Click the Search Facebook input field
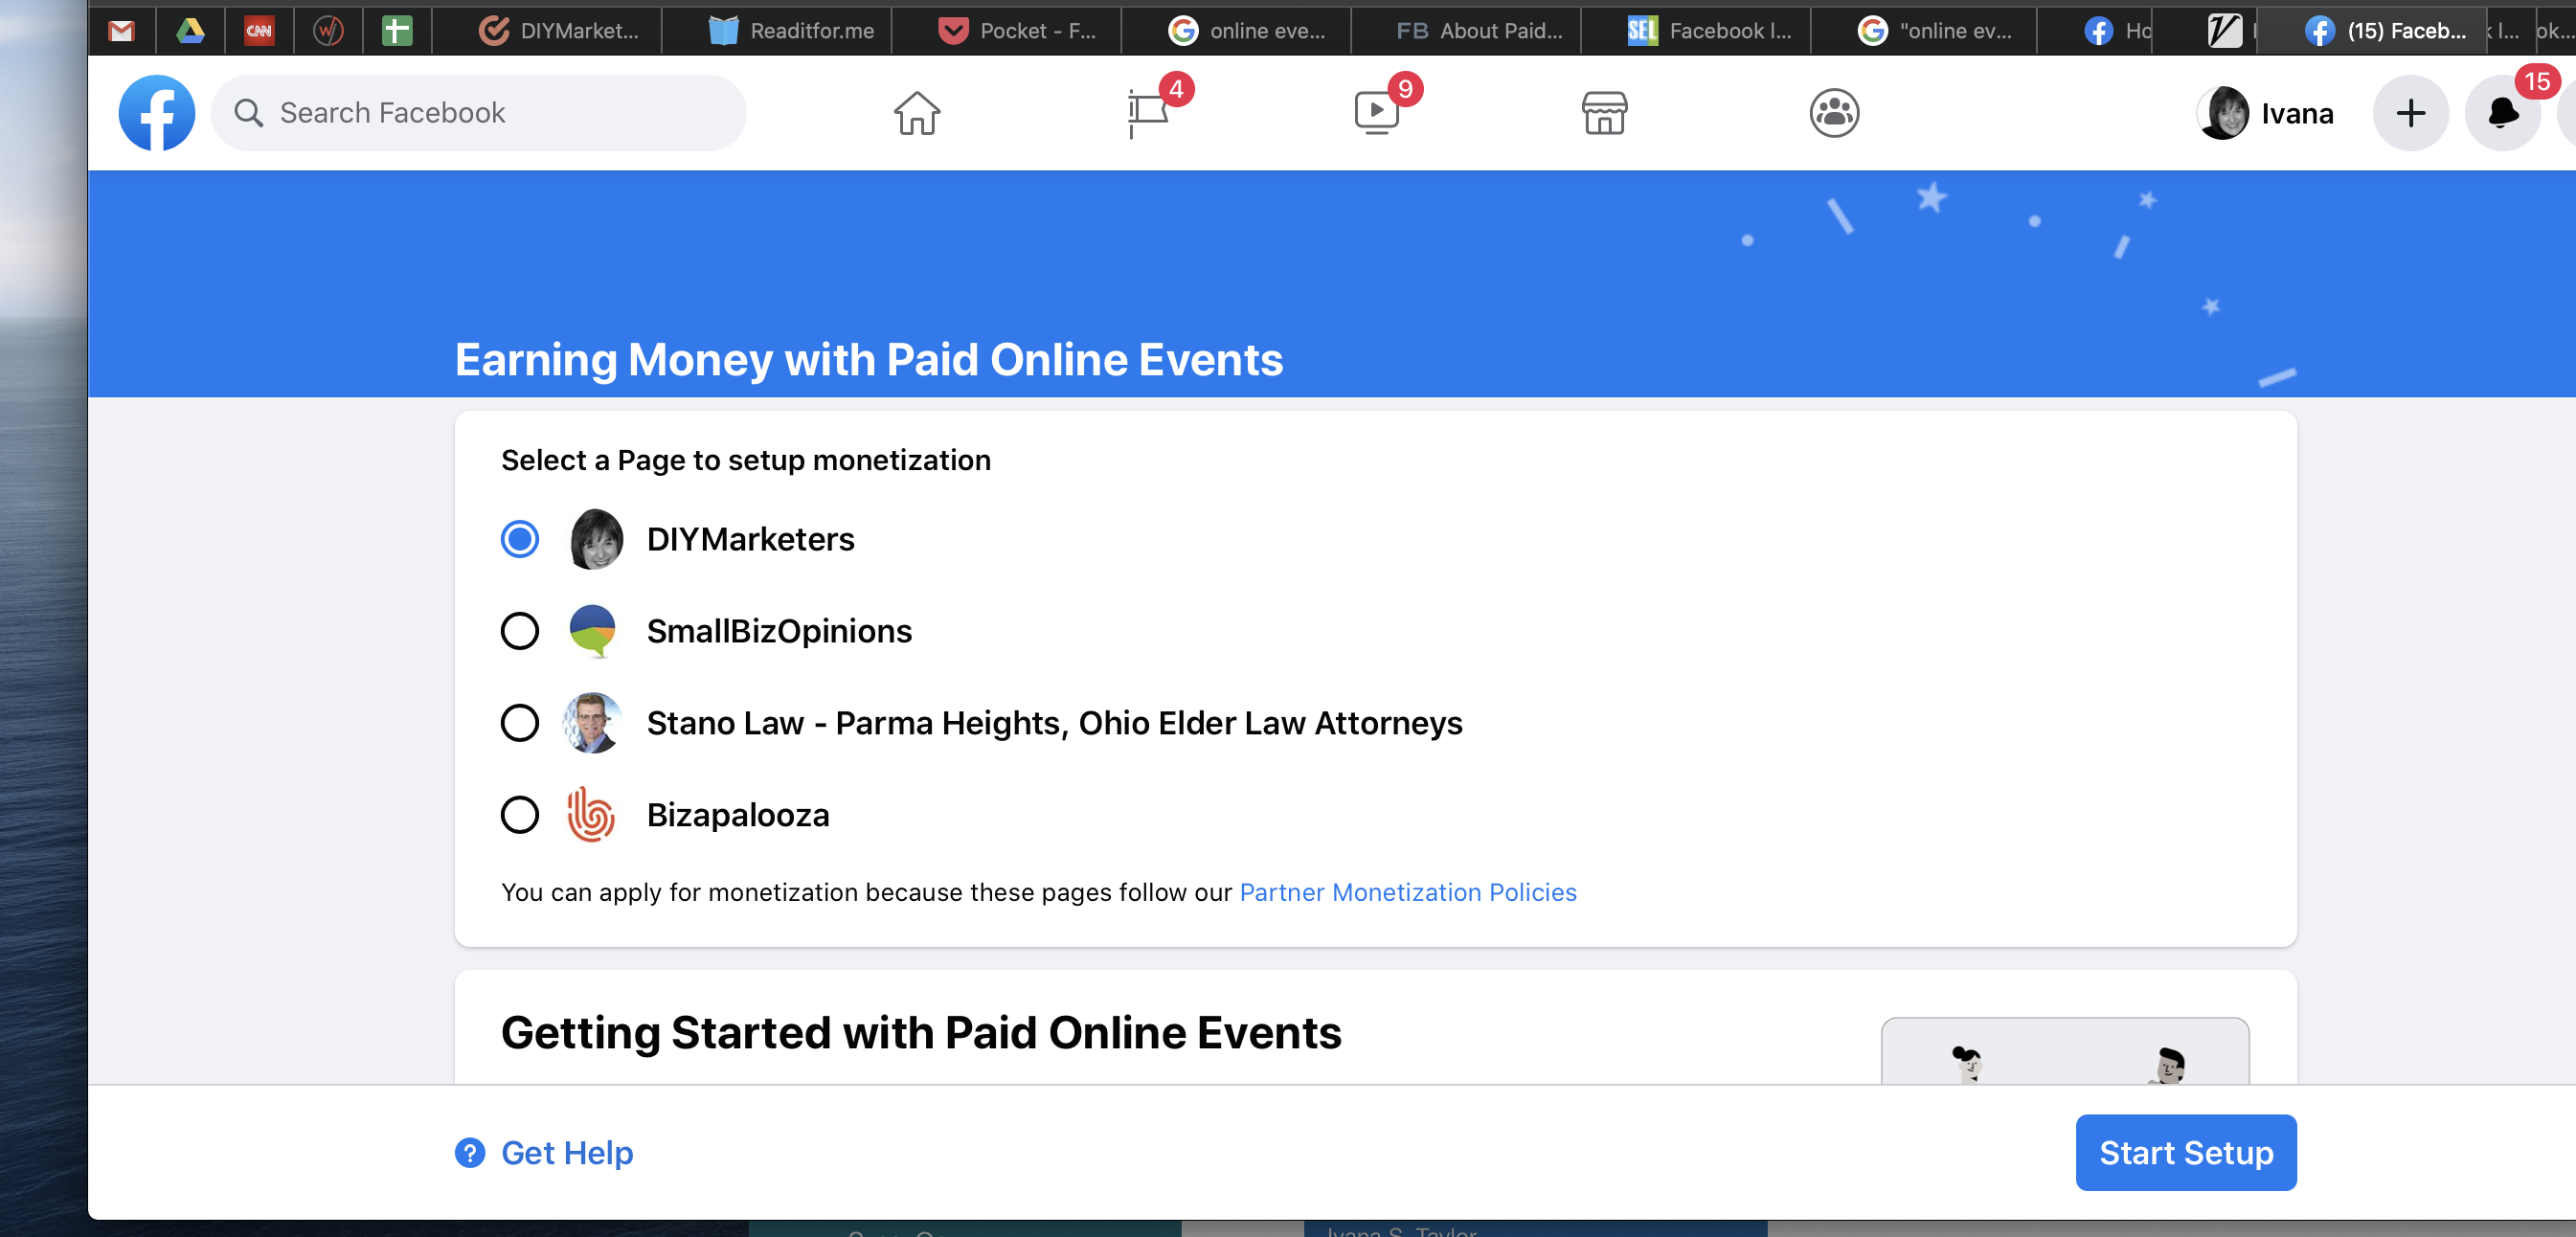The width and height of the screenshot is (2576, 1237). coord(479,113)
